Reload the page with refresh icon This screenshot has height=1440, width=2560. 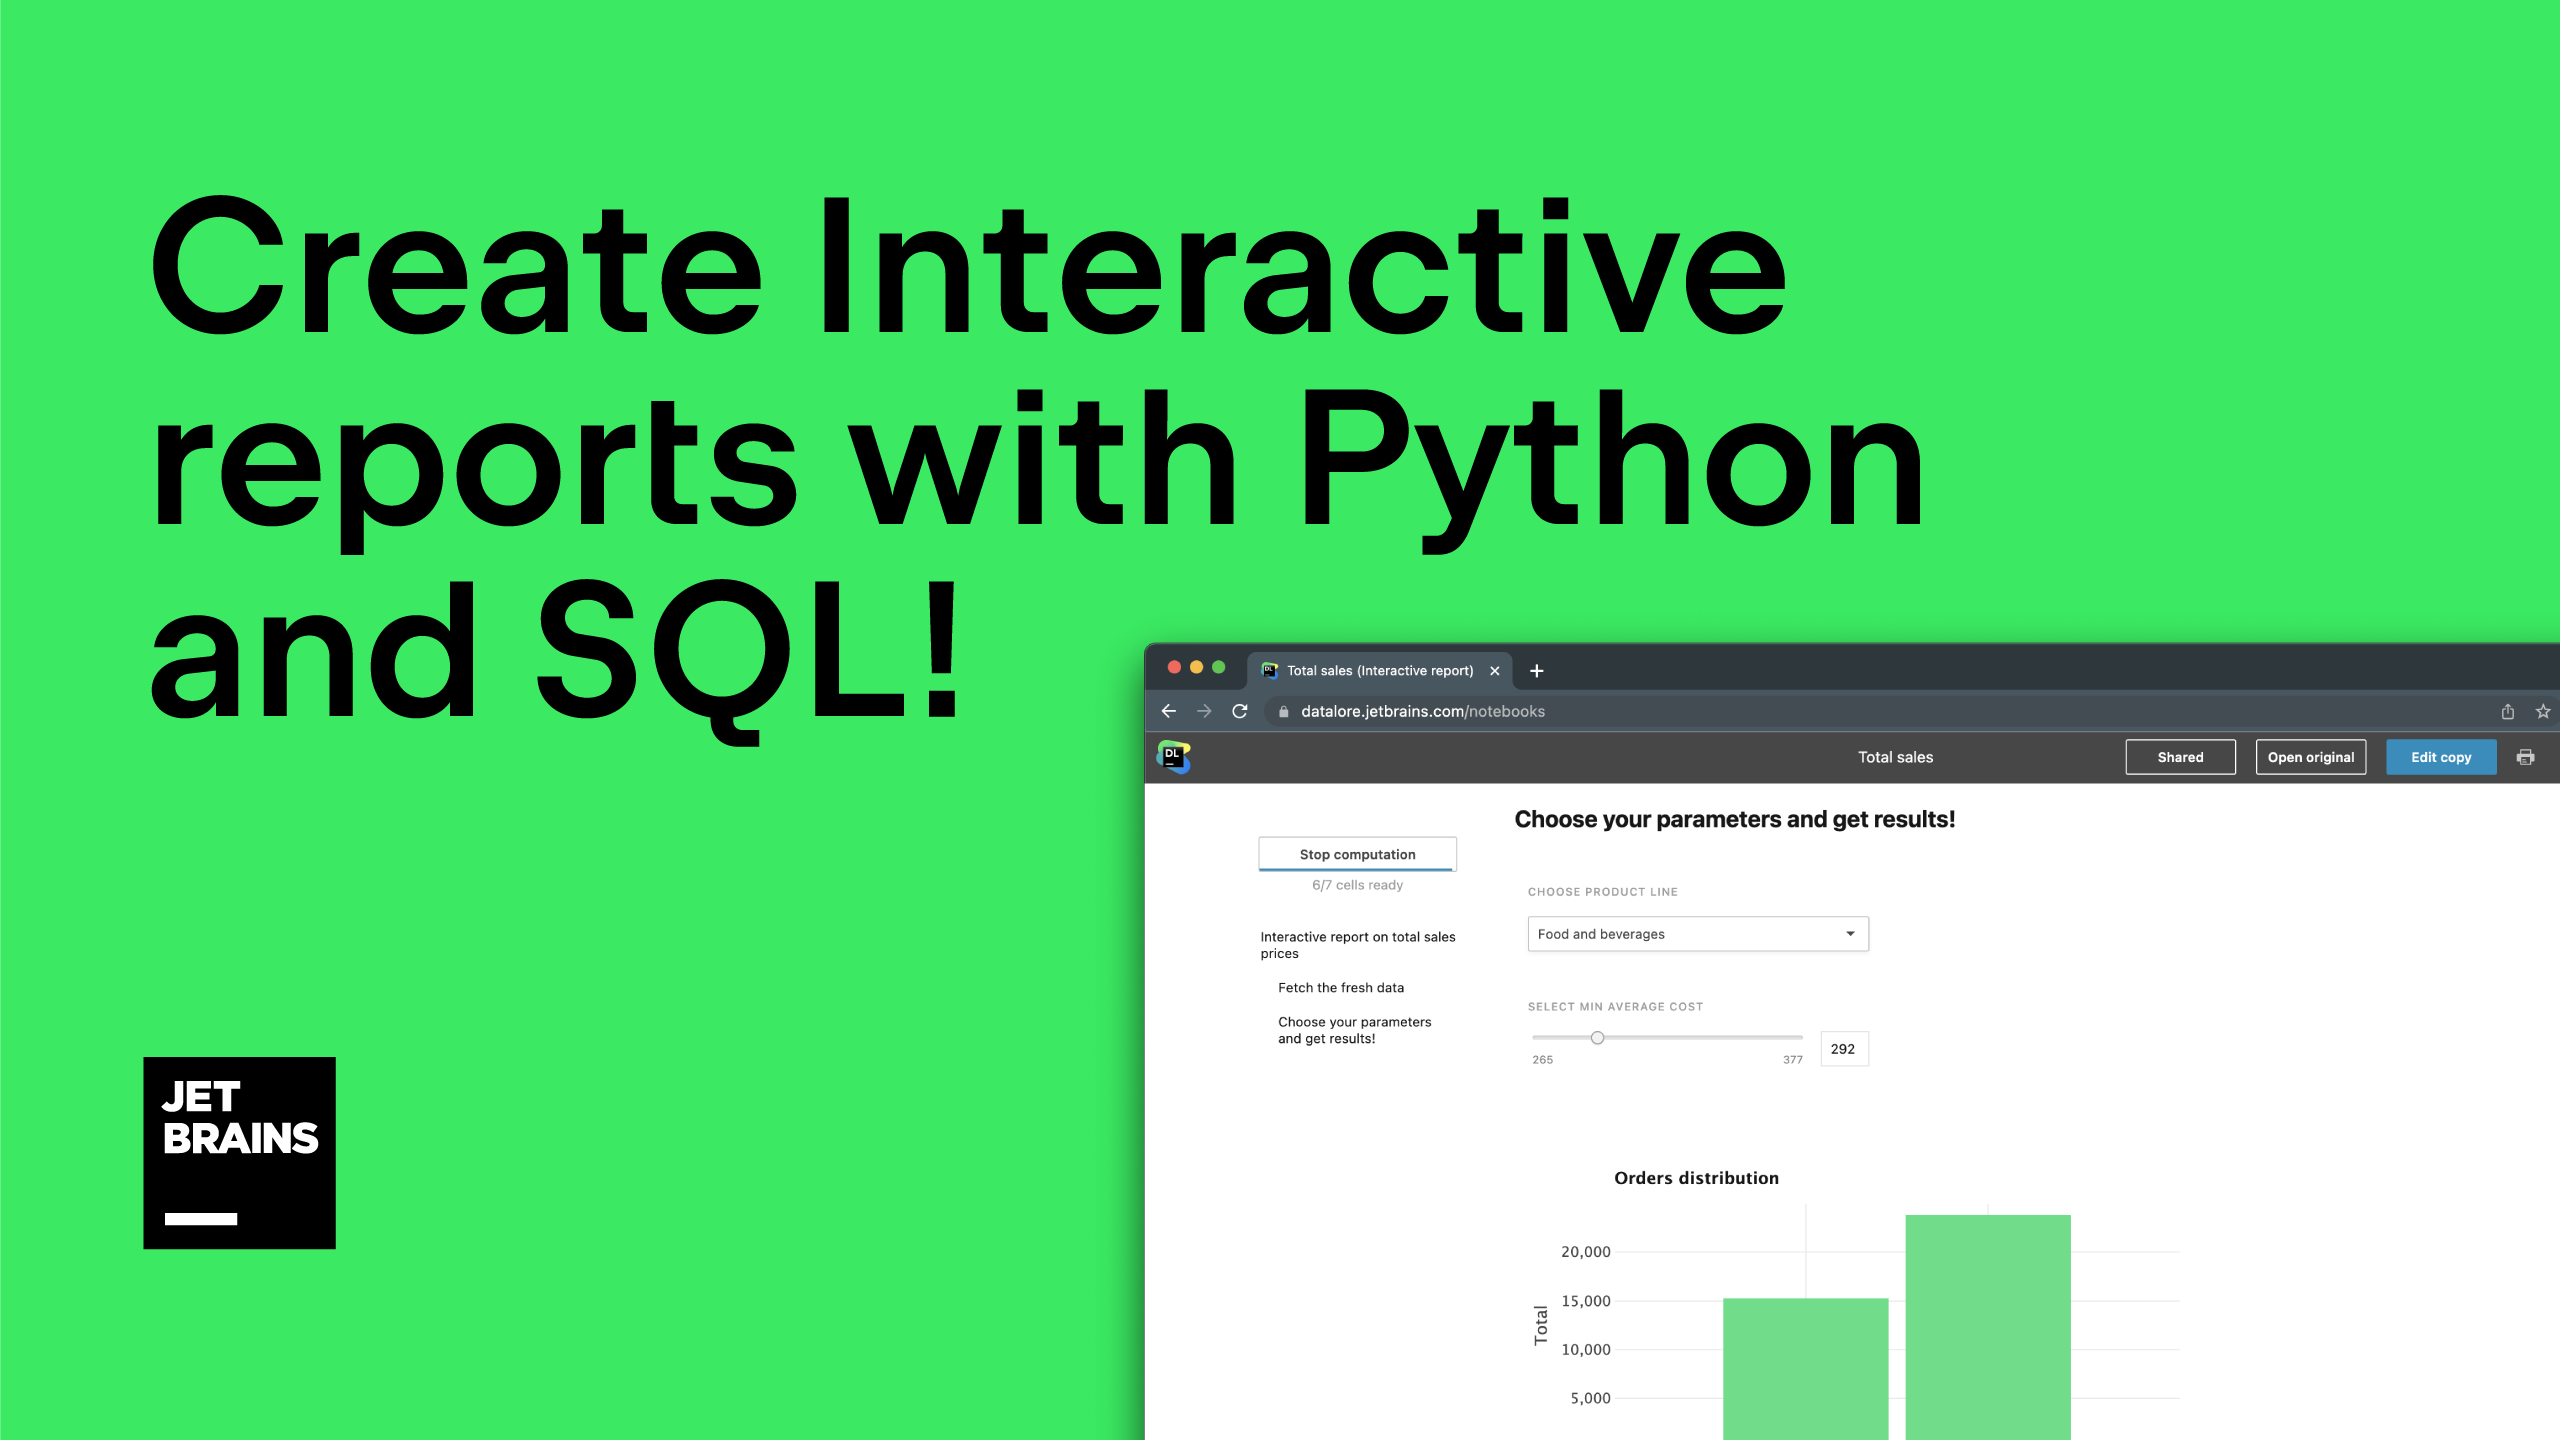[1240, 711]
